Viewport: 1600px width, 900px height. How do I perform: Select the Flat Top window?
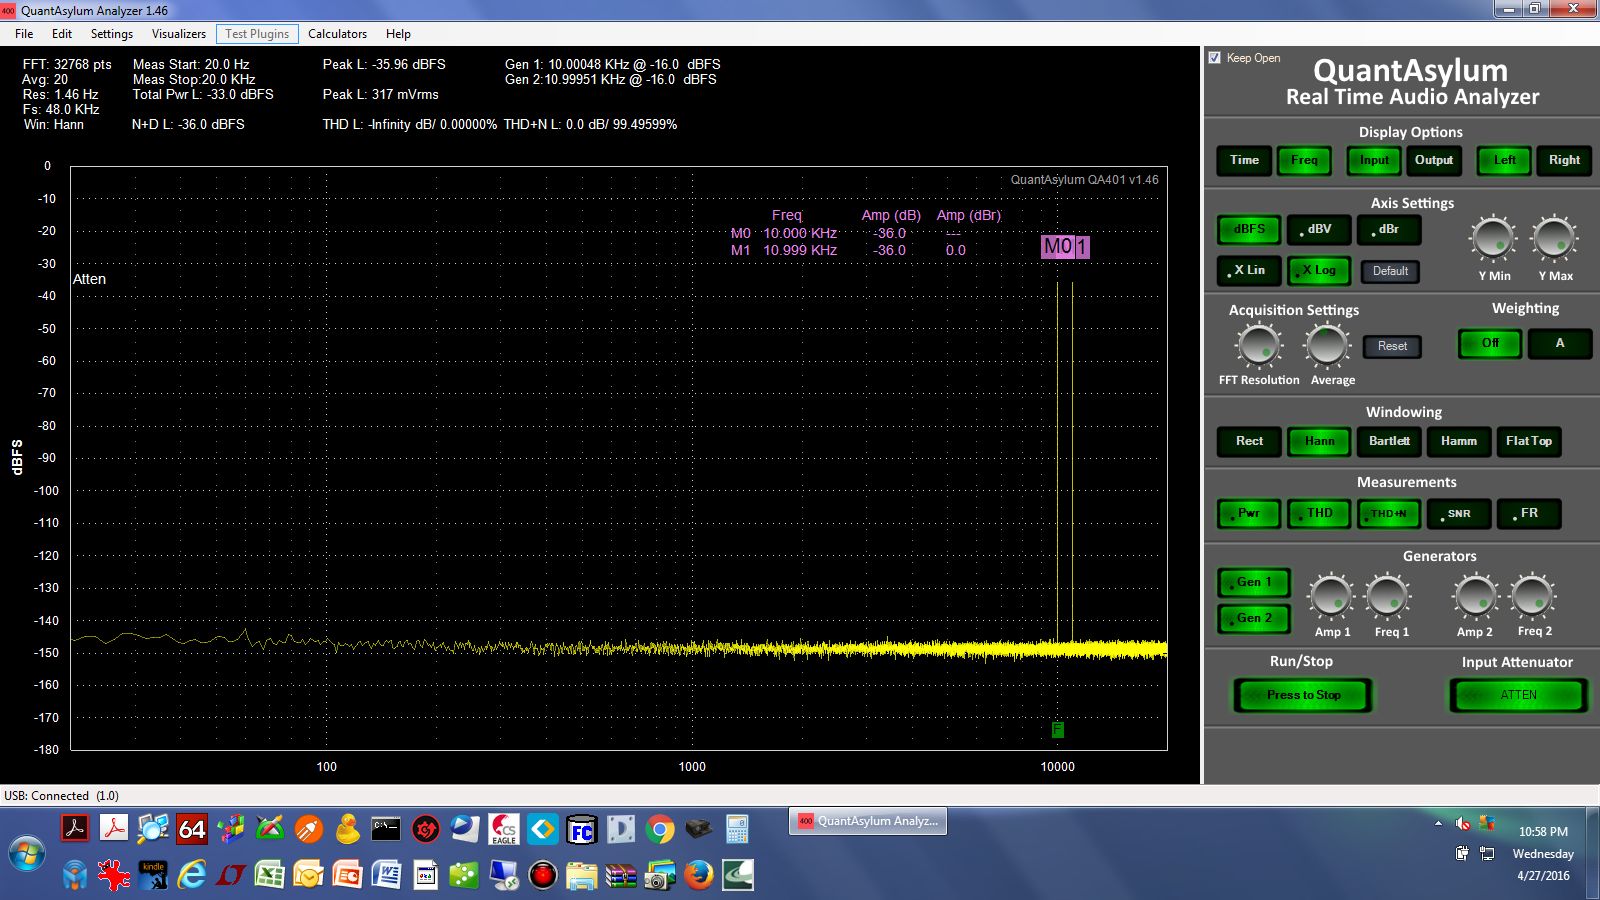(1529, 441)
